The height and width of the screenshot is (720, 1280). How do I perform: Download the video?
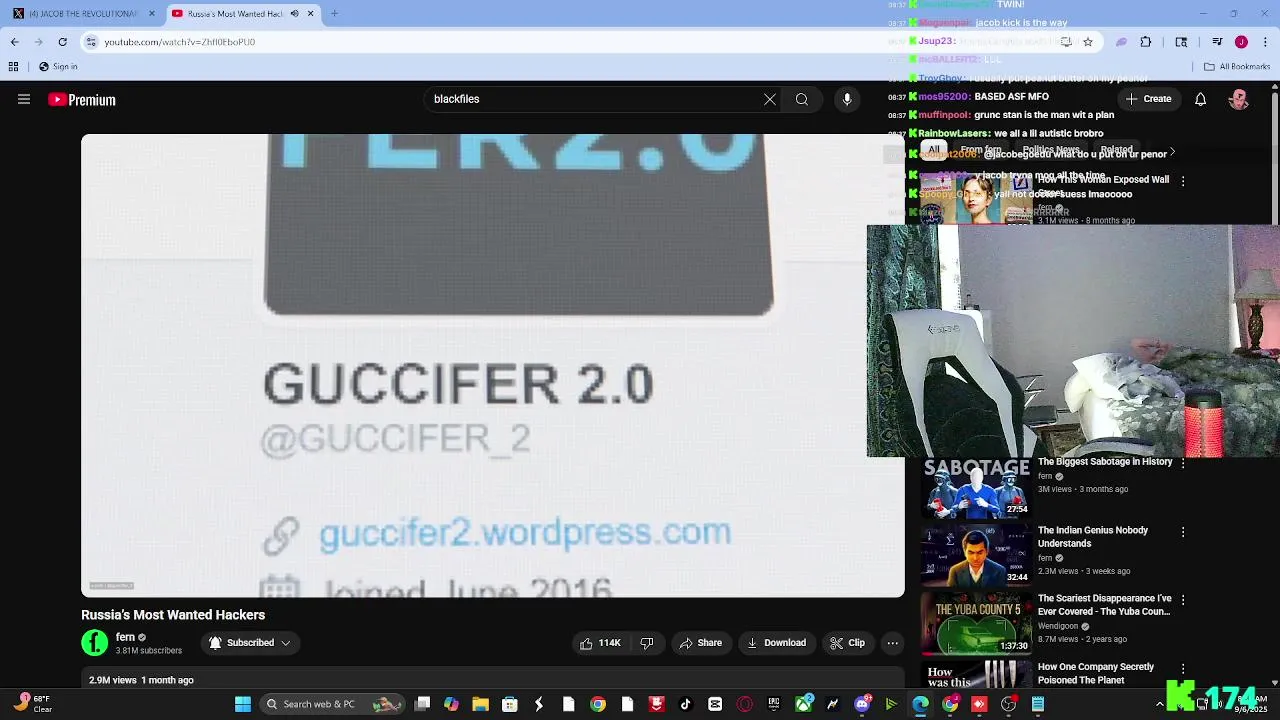click(x=776, y=643)
